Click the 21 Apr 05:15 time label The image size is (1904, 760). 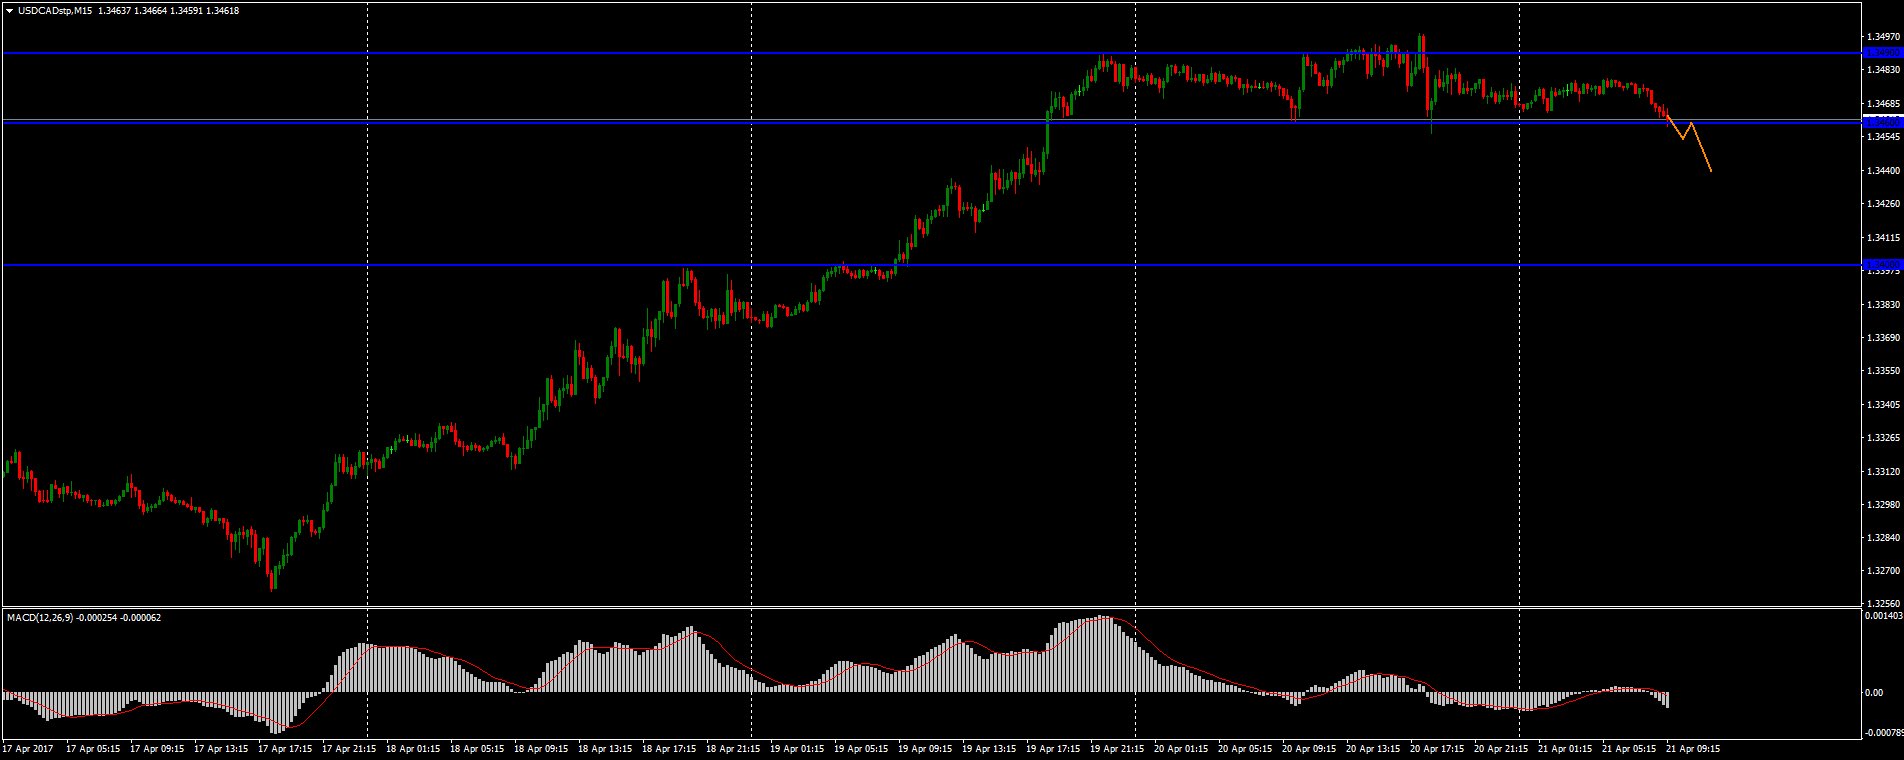pyautogui.click(x=1629, y=748)
